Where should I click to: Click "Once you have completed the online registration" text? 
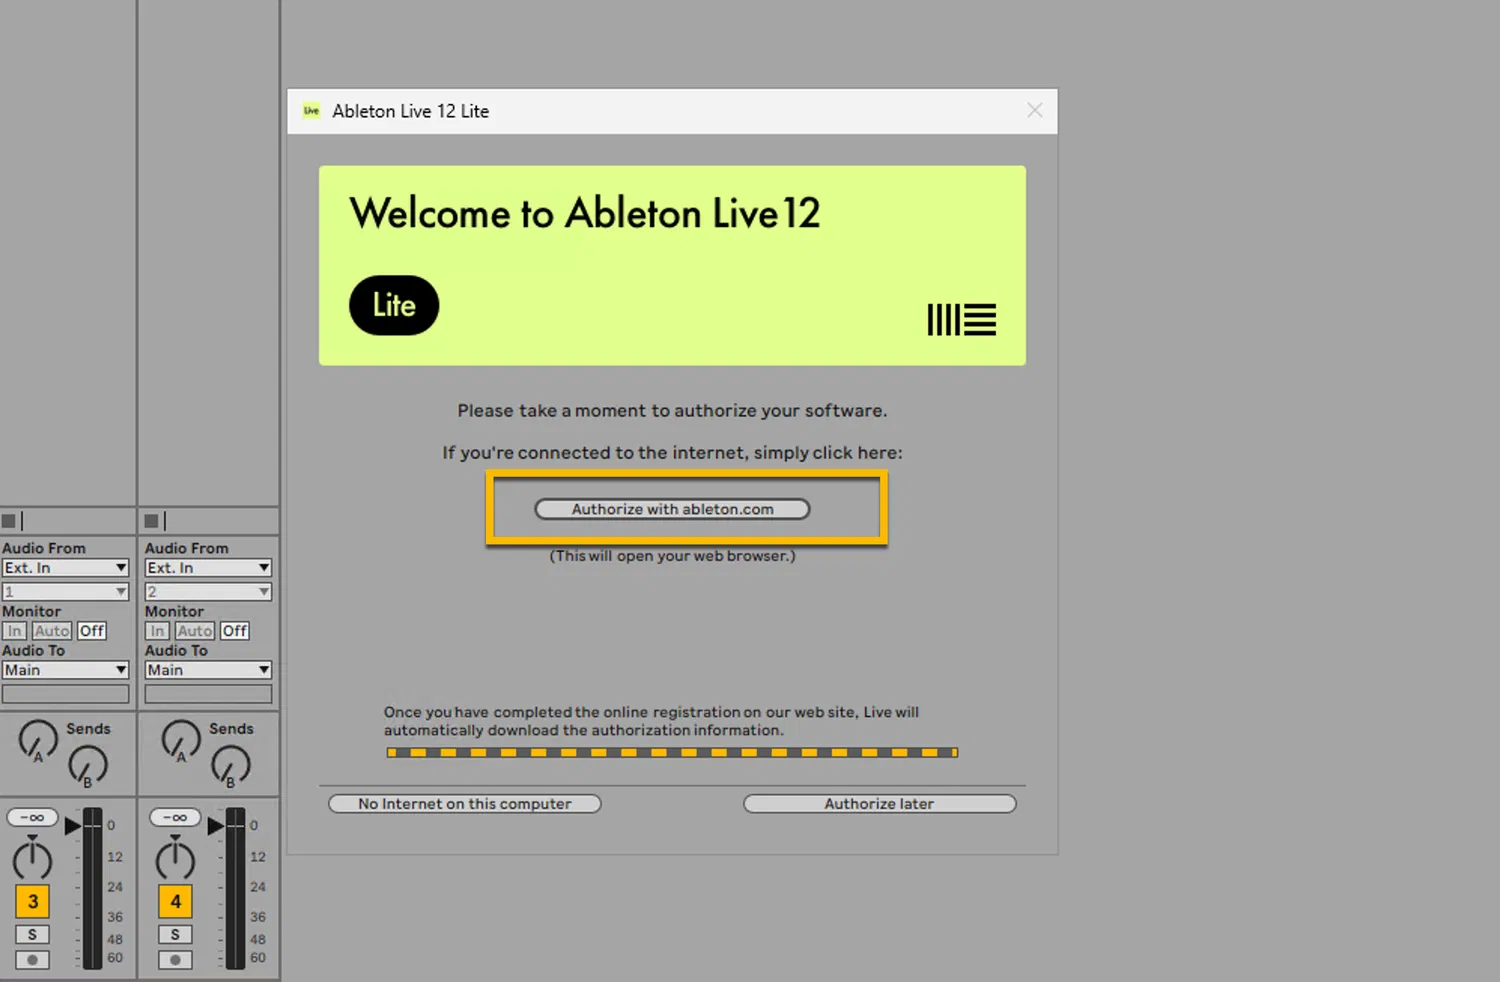tap(651, 721)
